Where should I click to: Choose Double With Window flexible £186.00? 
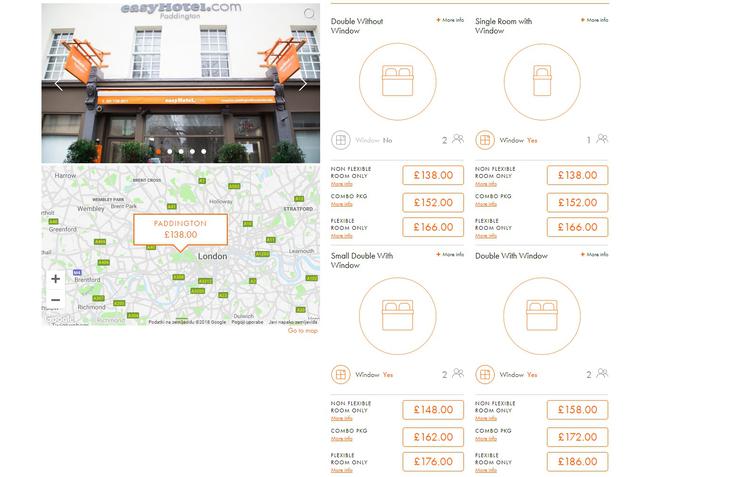(577, 462)
